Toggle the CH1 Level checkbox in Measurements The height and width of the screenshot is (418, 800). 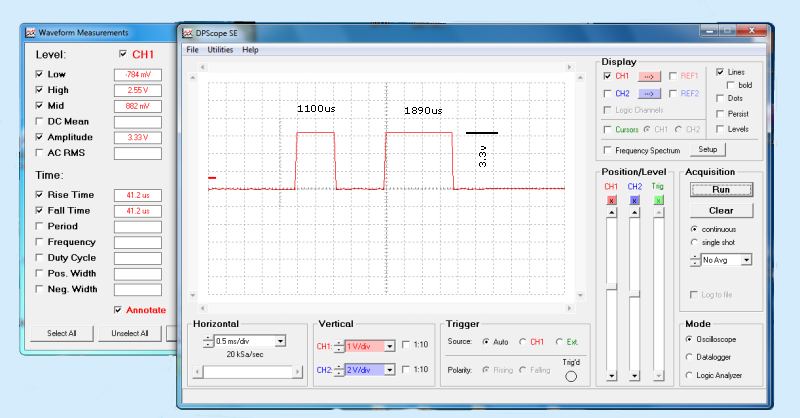pos(122,54)
